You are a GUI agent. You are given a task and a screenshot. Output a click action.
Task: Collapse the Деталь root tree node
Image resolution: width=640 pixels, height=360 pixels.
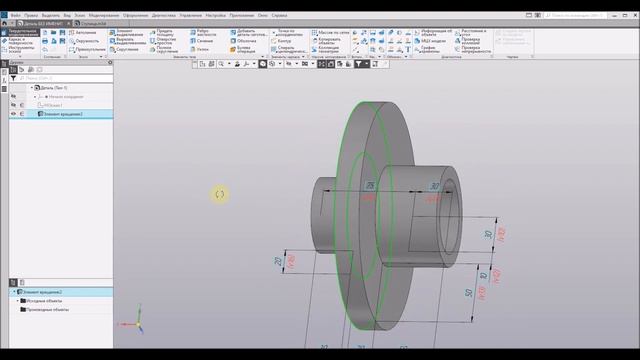pyautogui.click(x=31, y=88)
